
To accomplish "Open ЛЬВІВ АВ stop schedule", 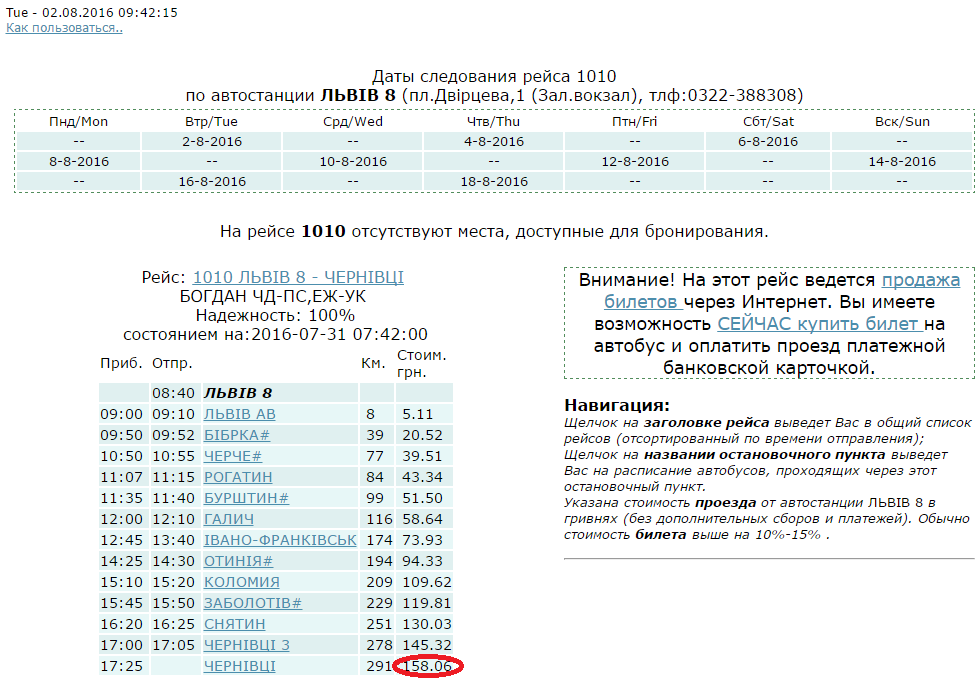I will pos(239,414).
